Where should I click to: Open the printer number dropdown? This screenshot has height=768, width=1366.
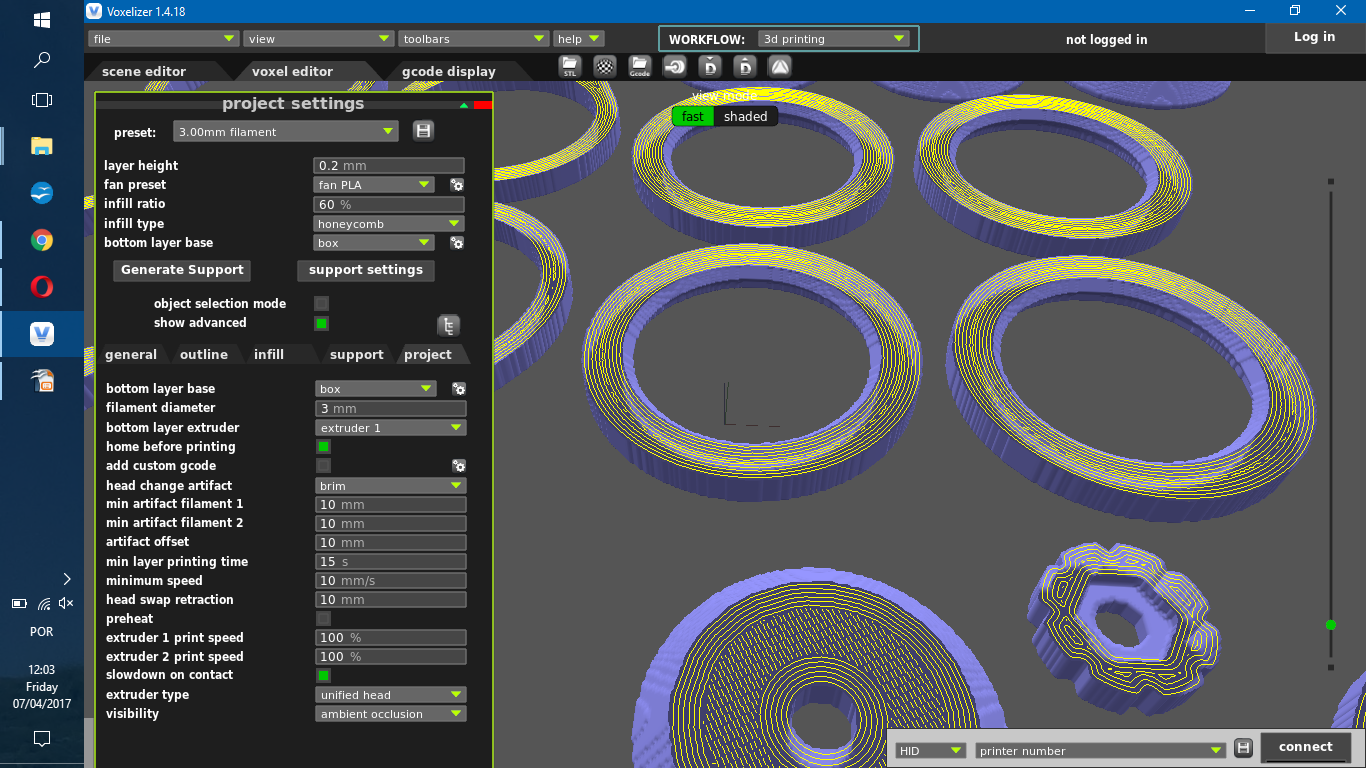point(1101,750)
